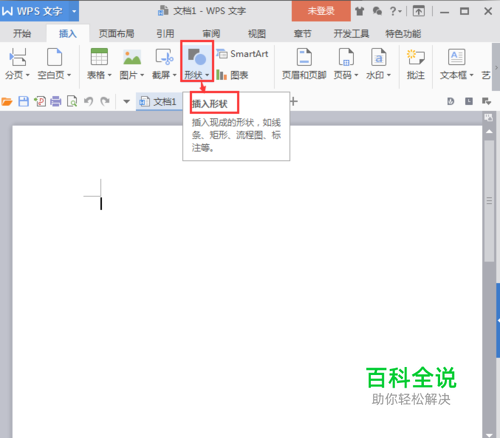
Task: Expand the 水印 dropdown arrow
Action: point(388,75)
